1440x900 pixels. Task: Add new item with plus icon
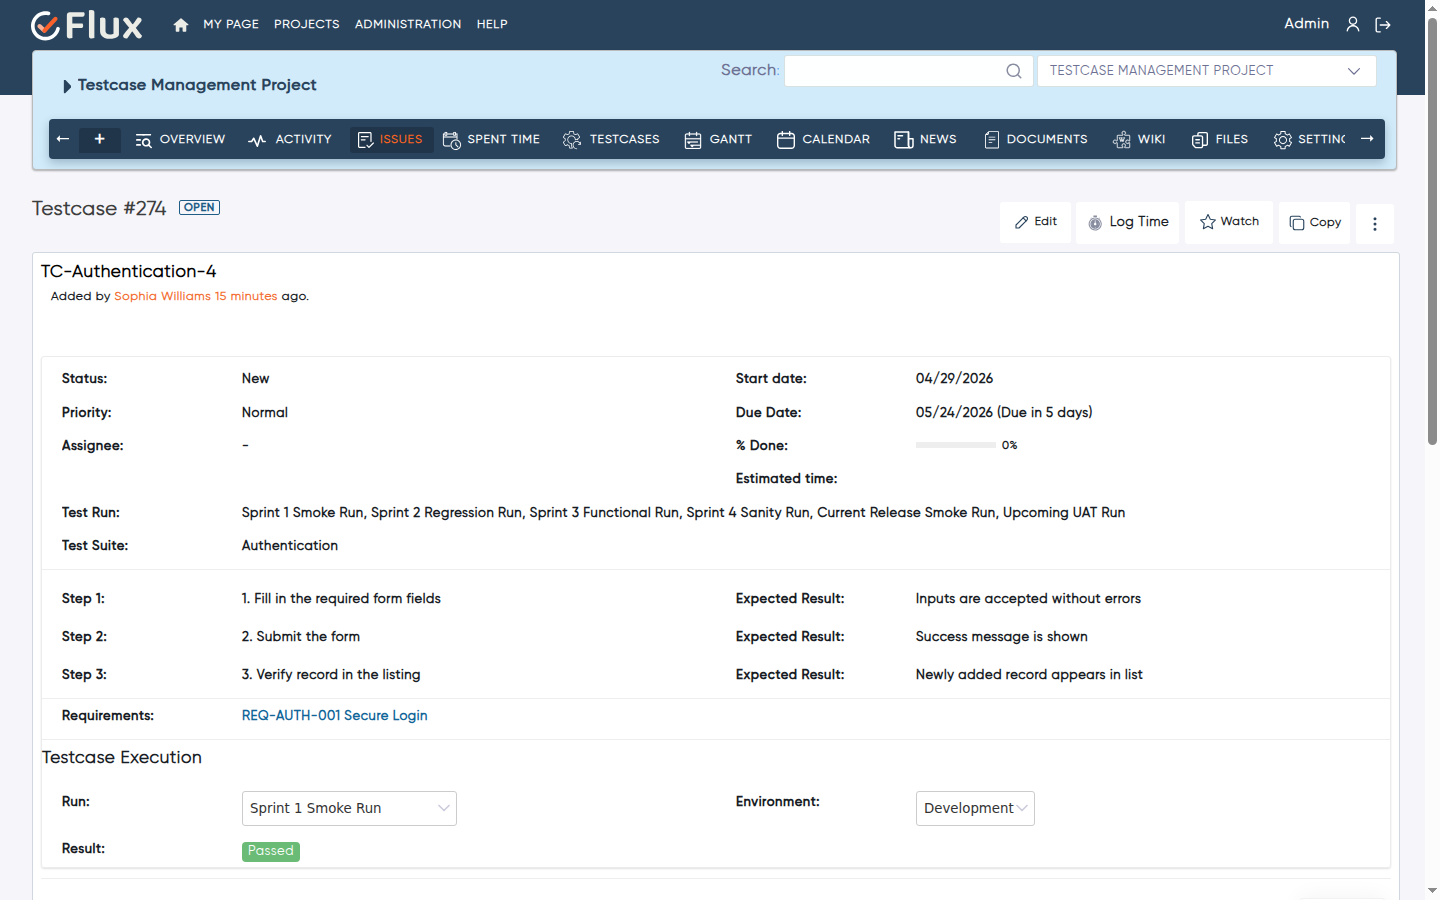pyautogui.click(x=100, y=139)
